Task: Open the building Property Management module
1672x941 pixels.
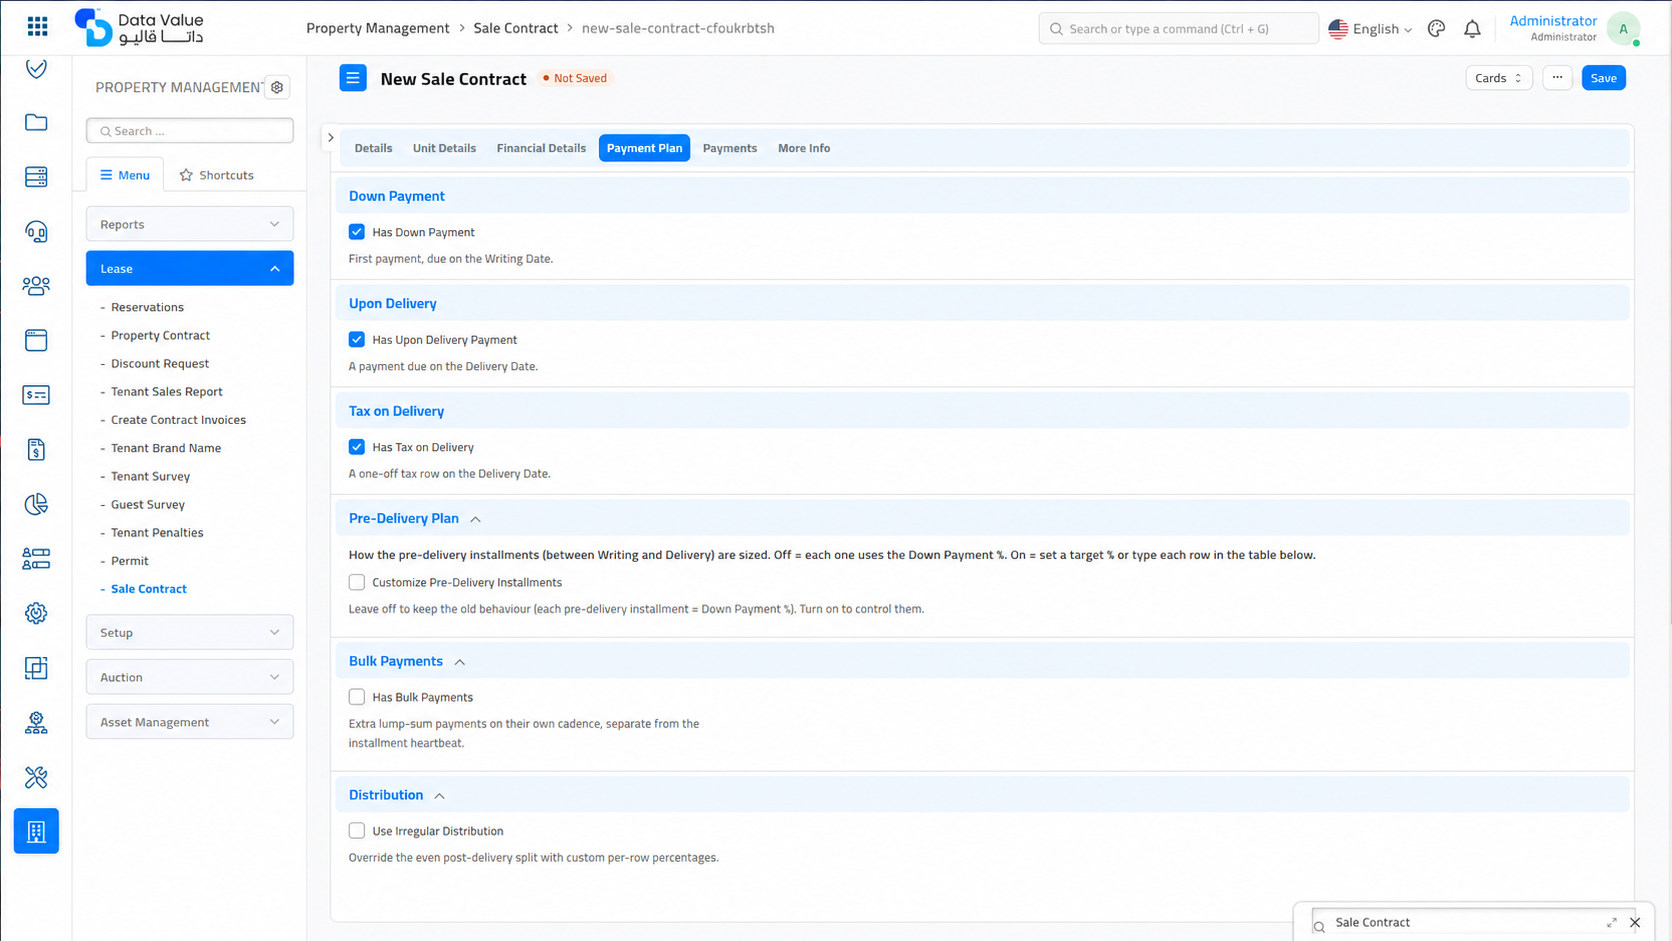Action: (36, 831)
